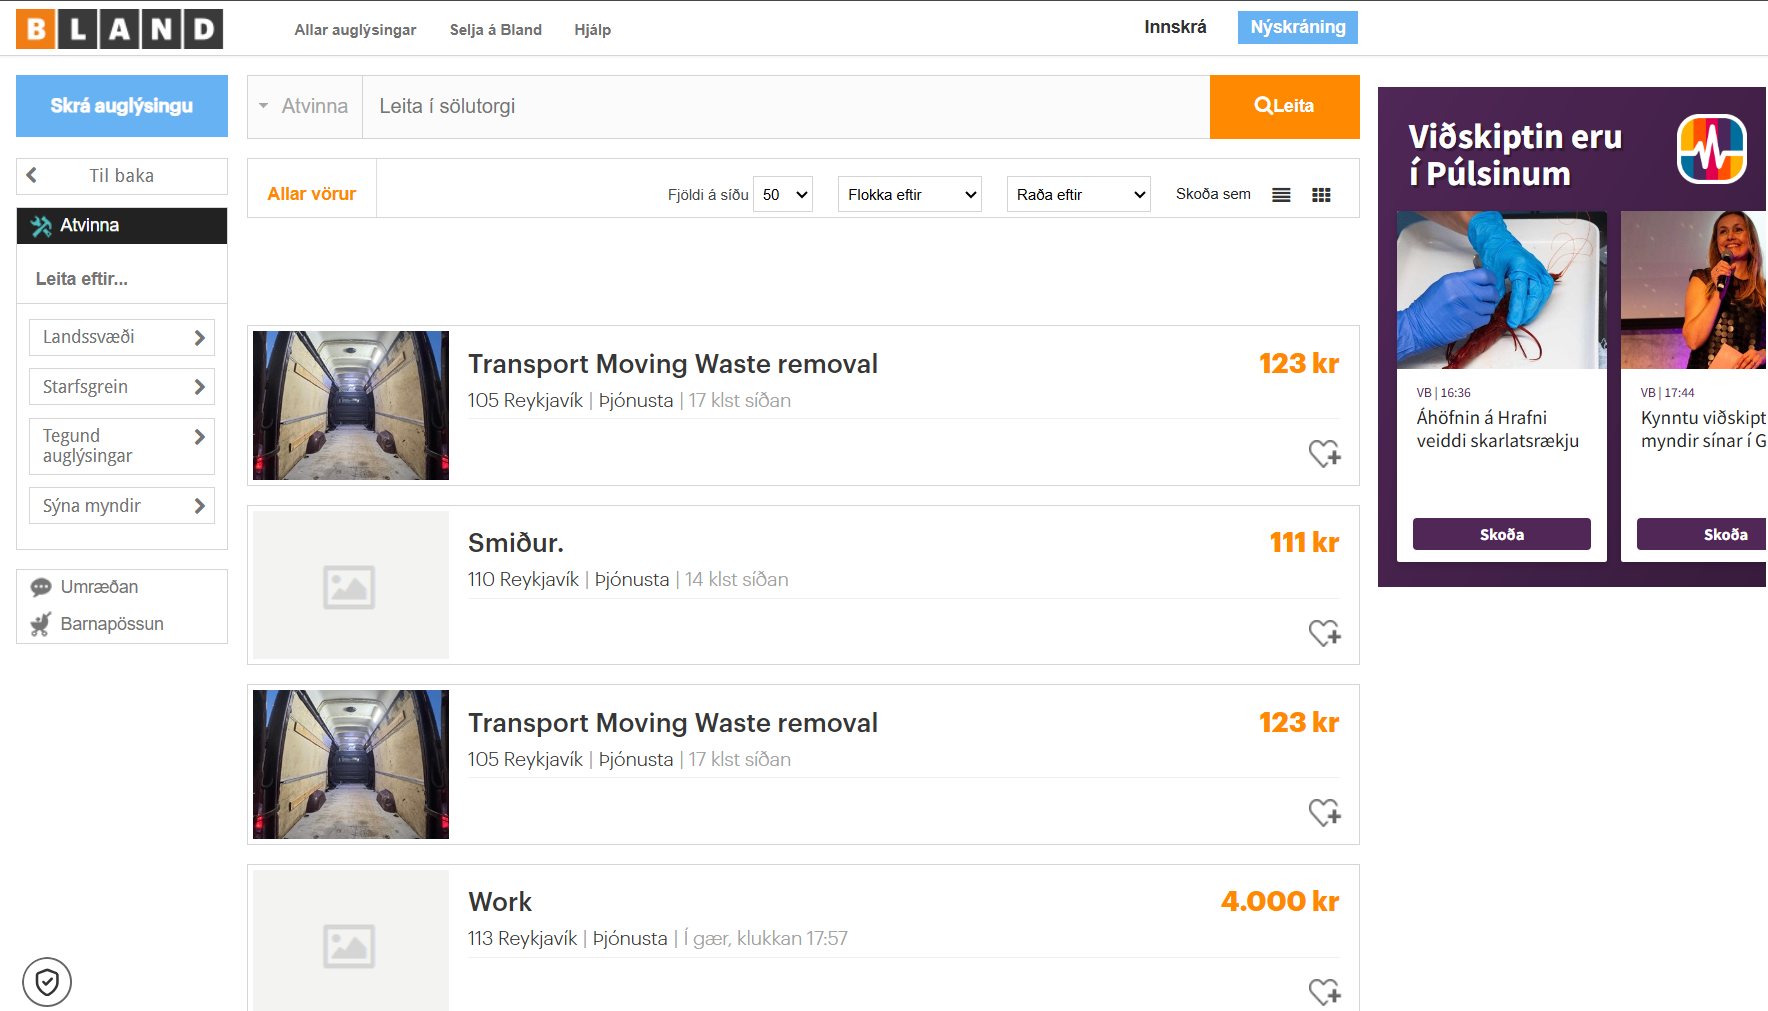The width and height of the screenshot is (1768, 1011).
Task: Open the Fjöldi á síðu 50 dropdown
Action: click(x=782, y=194)
